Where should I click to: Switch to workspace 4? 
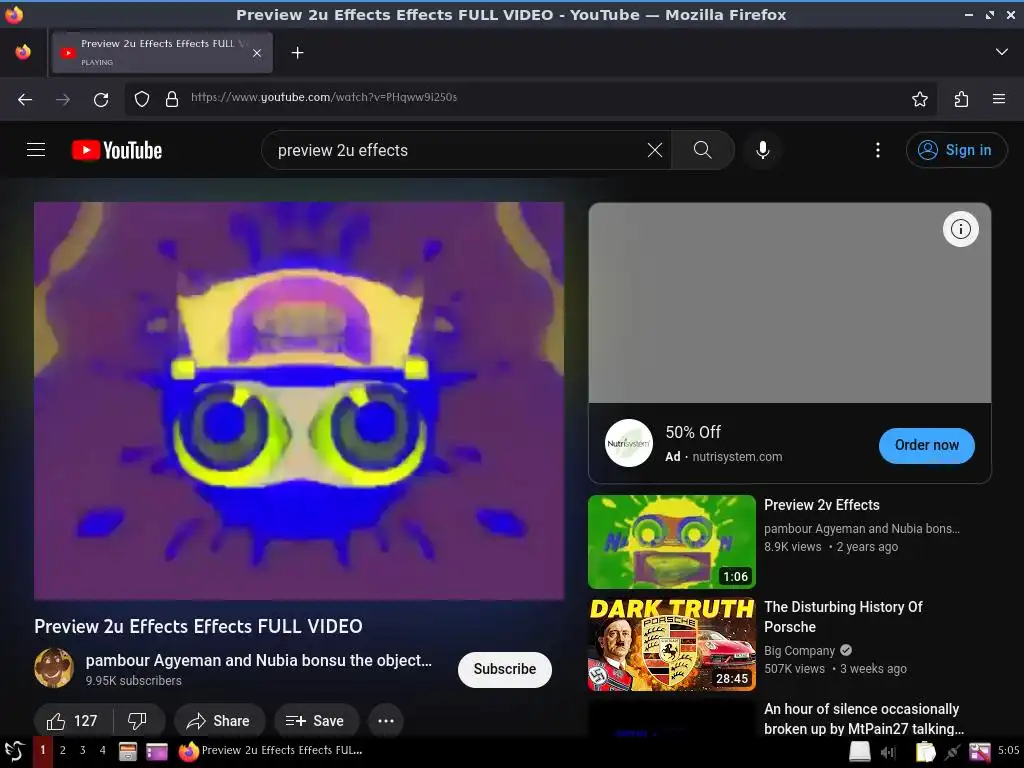click(102, 750)
